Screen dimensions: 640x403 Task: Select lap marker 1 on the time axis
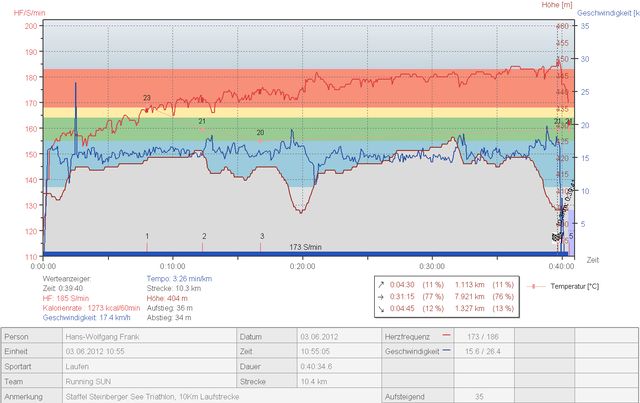(147, 237)
